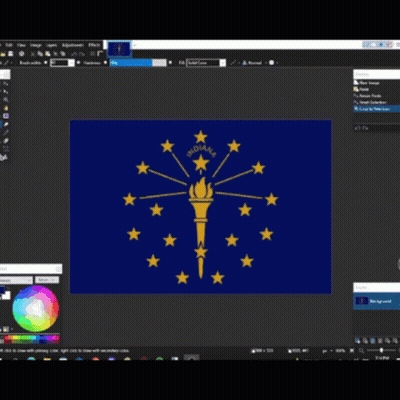Select the Indiana flag image thumbnail tab

click(x=119, y=49)
